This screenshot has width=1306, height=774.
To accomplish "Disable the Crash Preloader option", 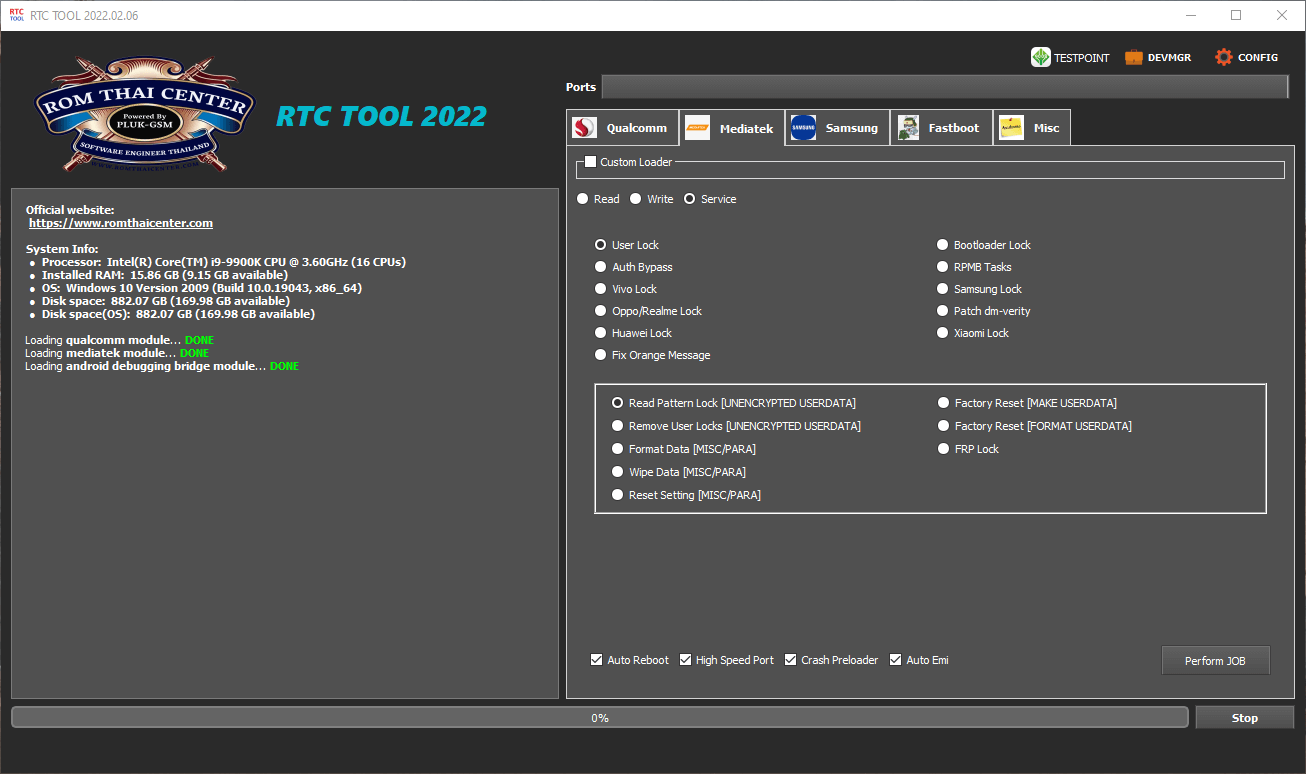I will (790, 659).
